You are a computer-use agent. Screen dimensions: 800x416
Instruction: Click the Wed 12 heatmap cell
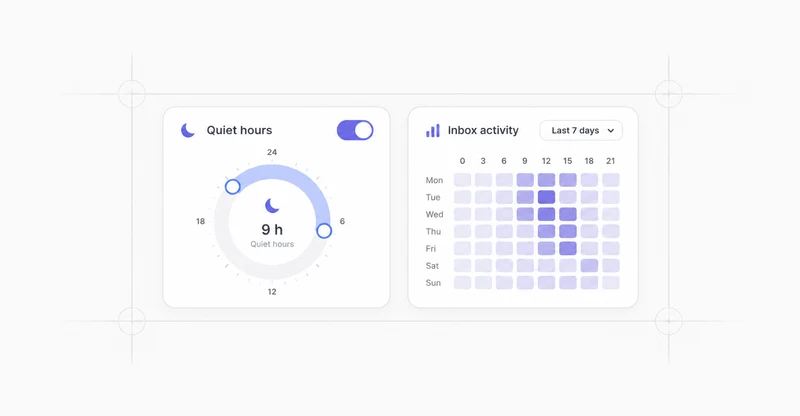click(546, 214)
